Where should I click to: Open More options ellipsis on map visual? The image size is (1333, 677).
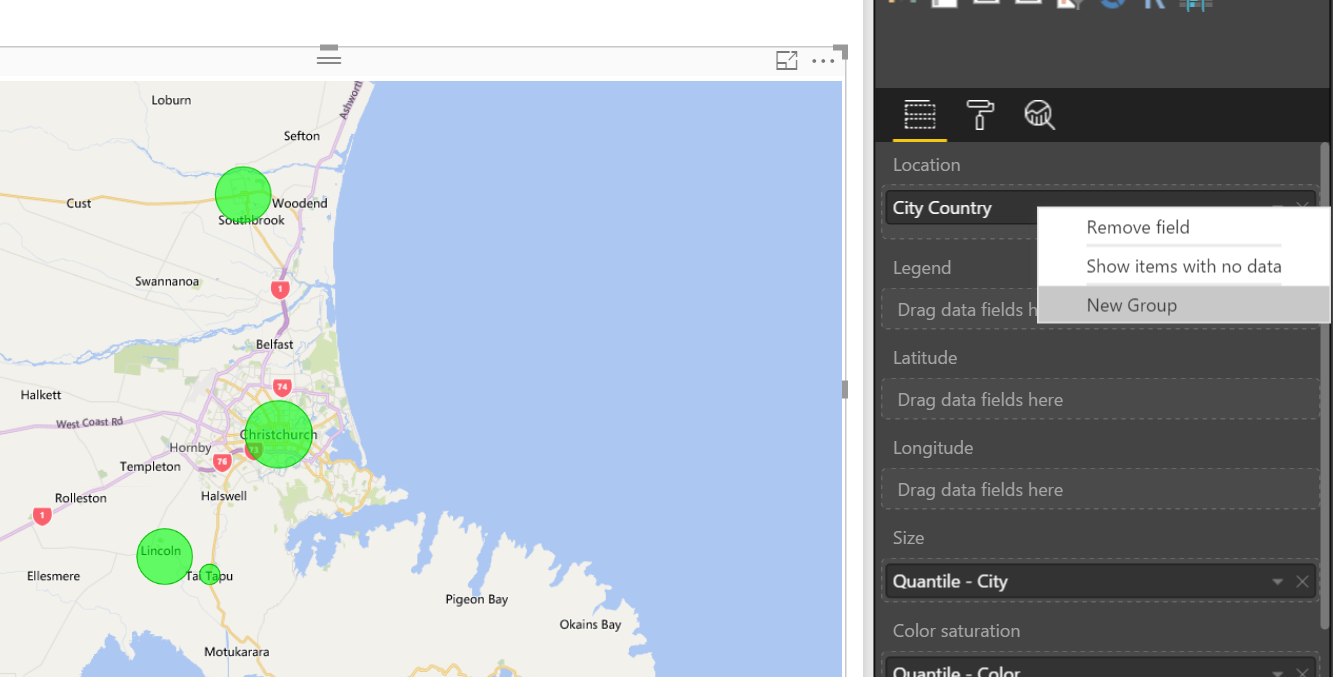[823, 61]
